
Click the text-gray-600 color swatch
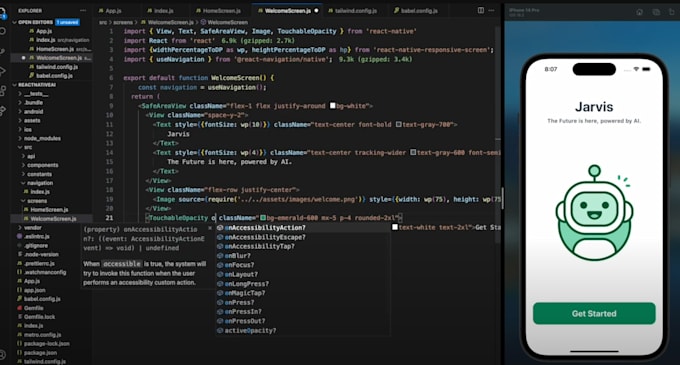click(413, 153)
